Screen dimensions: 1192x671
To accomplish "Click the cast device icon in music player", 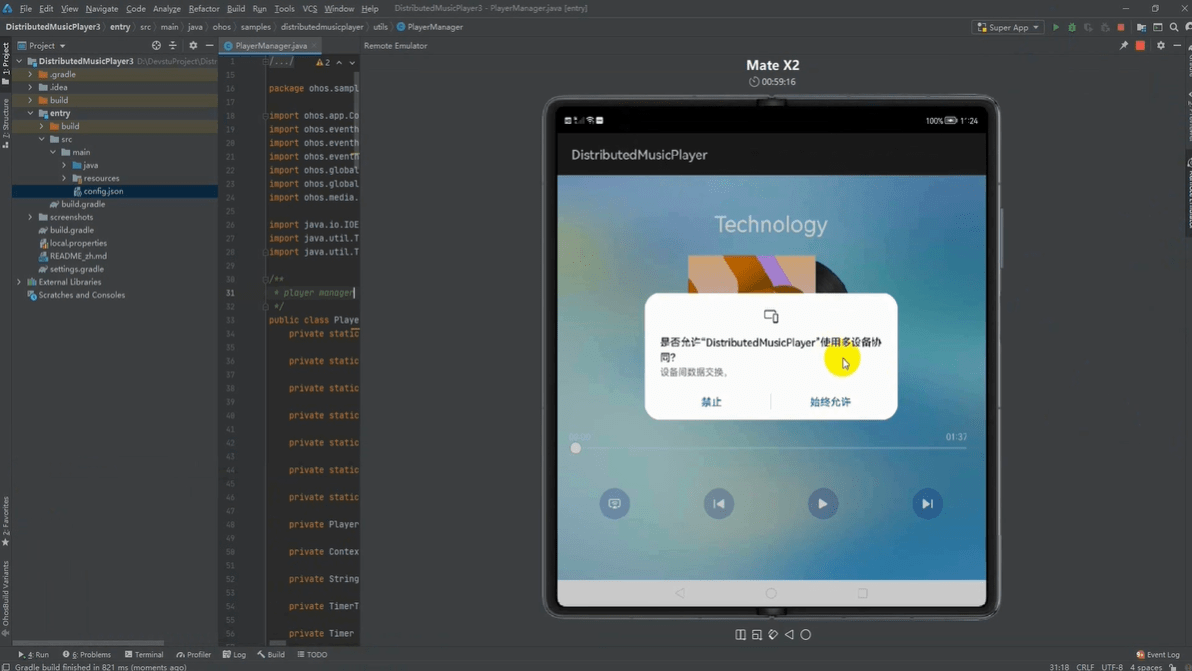I will 614,504.
